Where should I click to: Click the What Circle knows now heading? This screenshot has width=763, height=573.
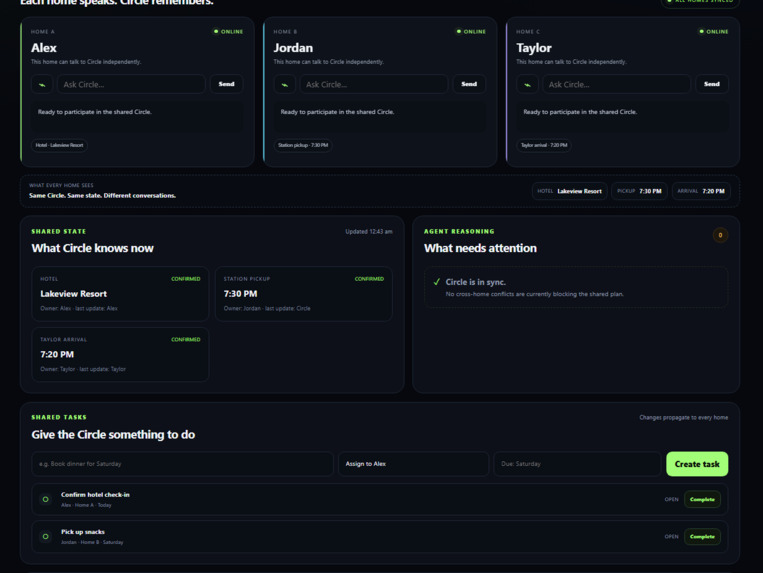click(x=92, y=249)
